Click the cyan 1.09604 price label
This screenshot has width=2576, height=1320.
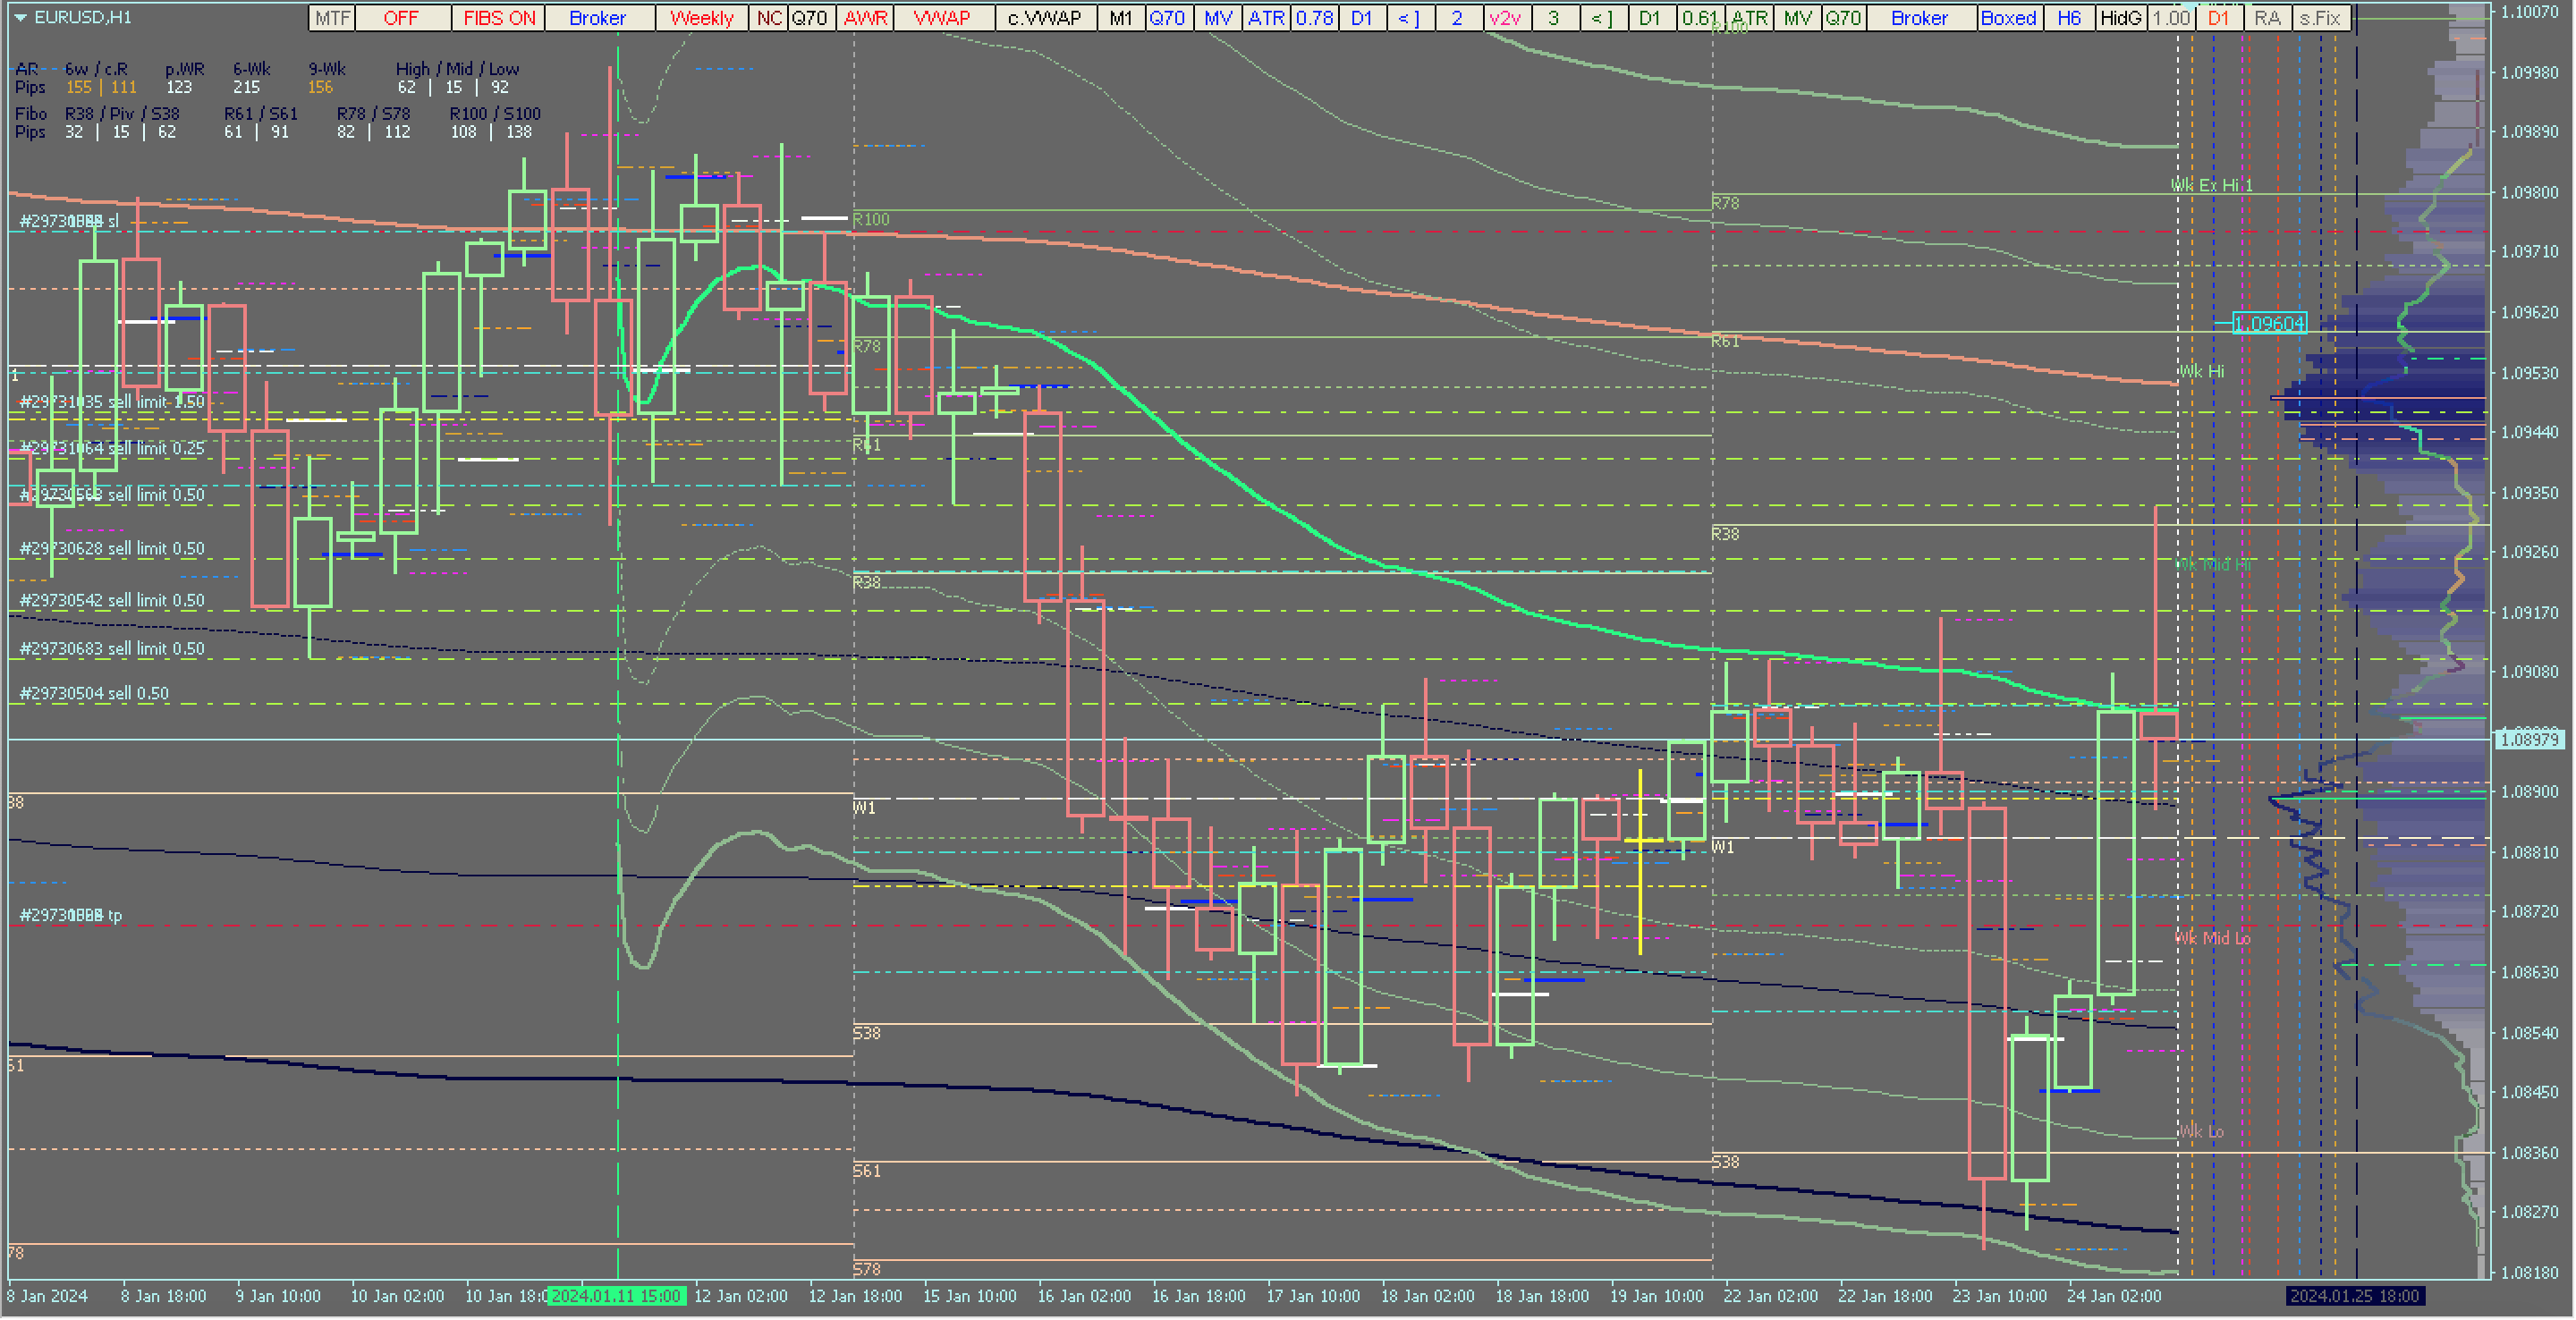tap(2269, 323)
